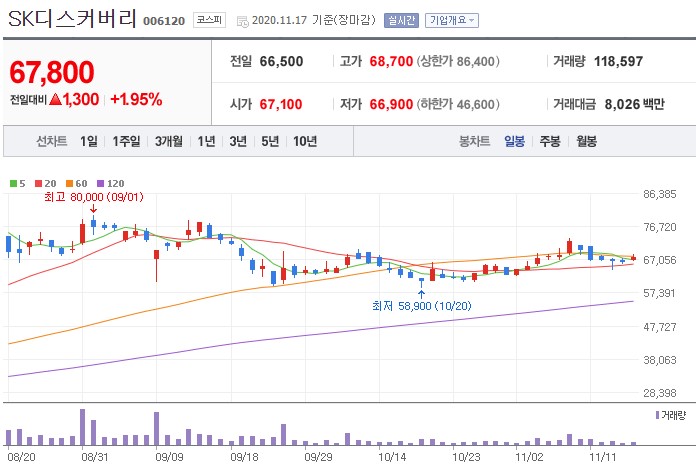
Task: Click the 최고 80,000 (09/01) annotation
Action: [x=94, y=197]
